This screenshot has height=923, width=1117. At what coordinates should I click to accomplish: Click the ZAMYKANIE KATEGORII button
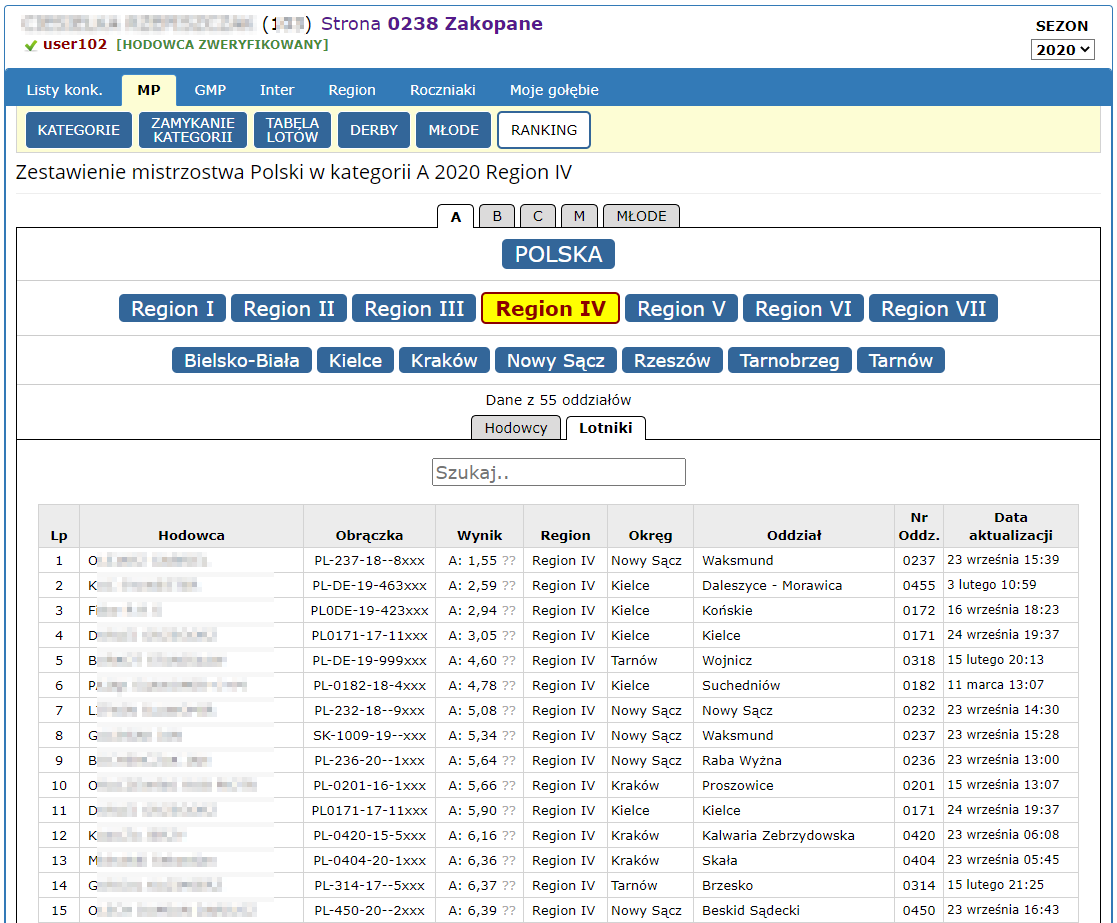tap(193, 130)
